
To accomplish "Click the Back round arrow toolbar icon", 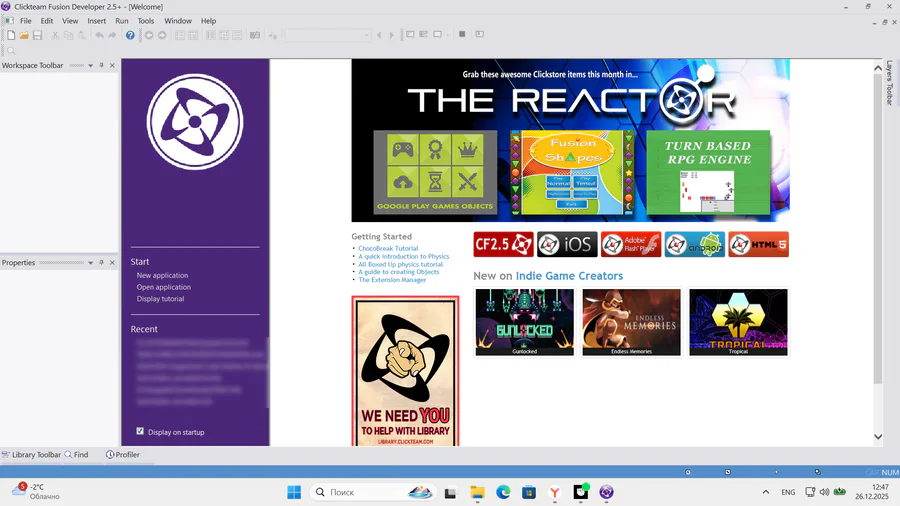I will pyautogui.click(x=149, y=36).
